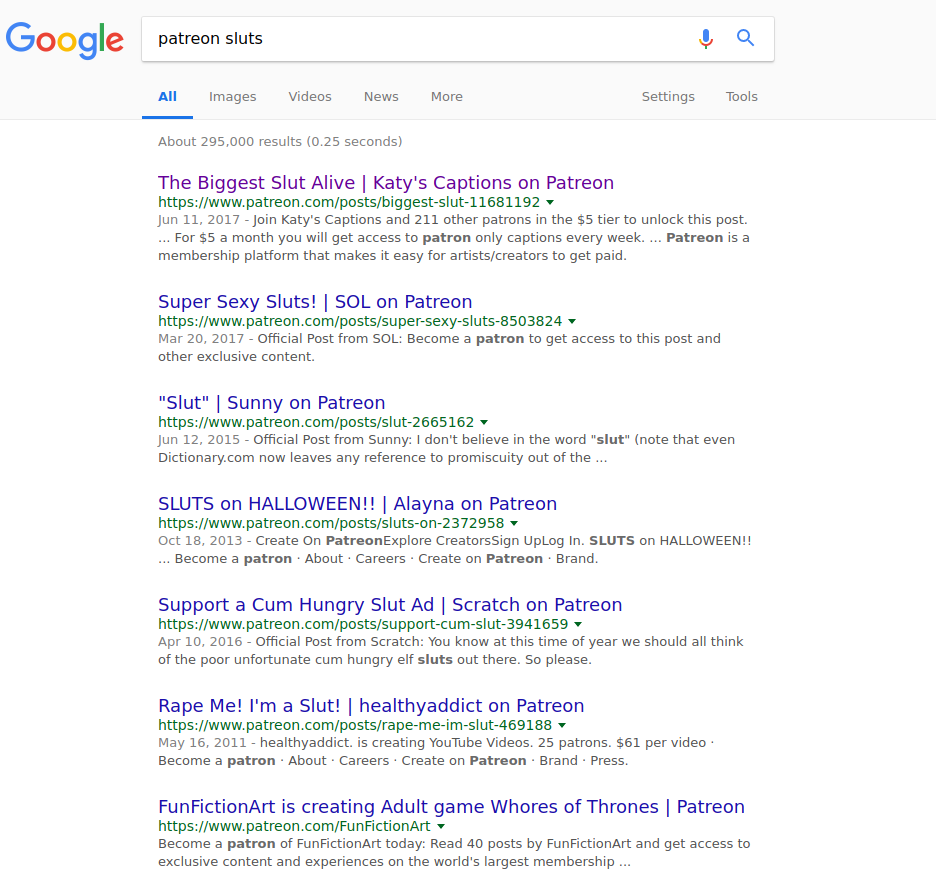Open the Katy's Captions on Patreon result
The image size is (936, 874).
tap(386, 183)
